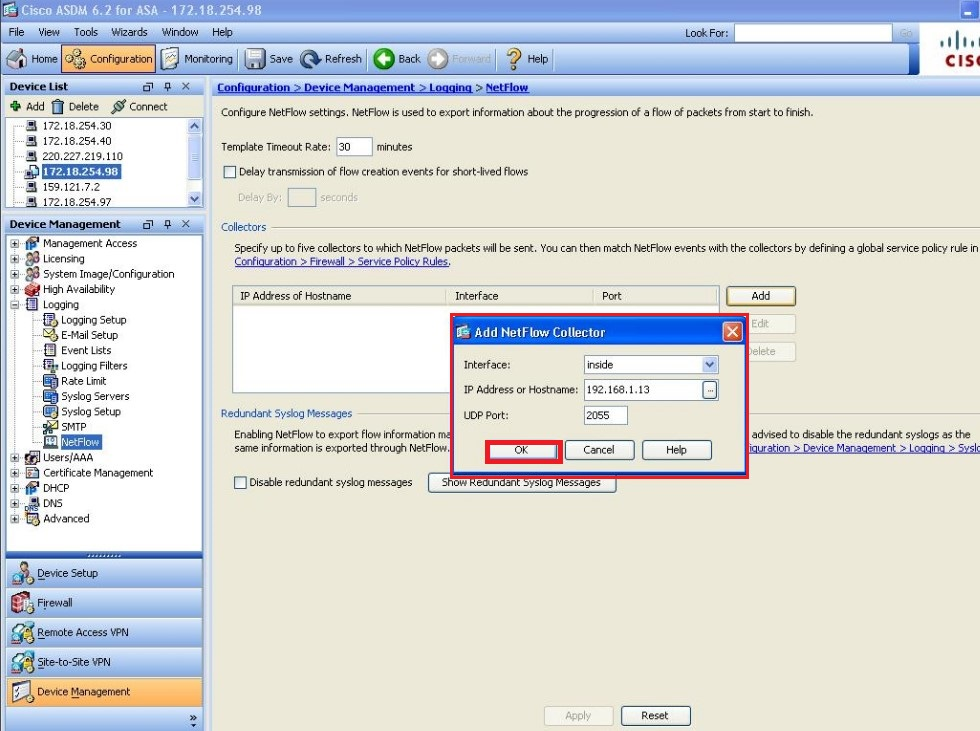Click inside the Look For search field
This screenshot has height=731, width=980.
(812, 32)
